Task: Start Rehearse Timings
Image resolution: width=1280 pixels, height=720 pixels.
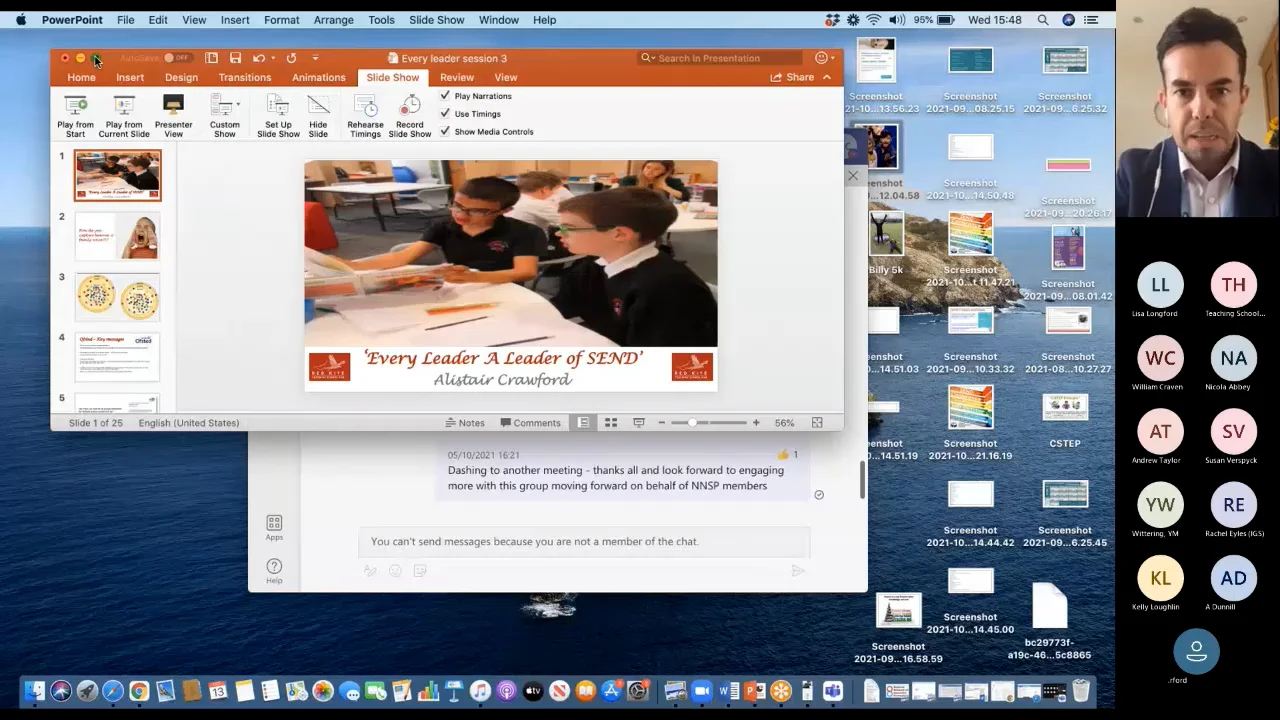Action: (365, 106)
